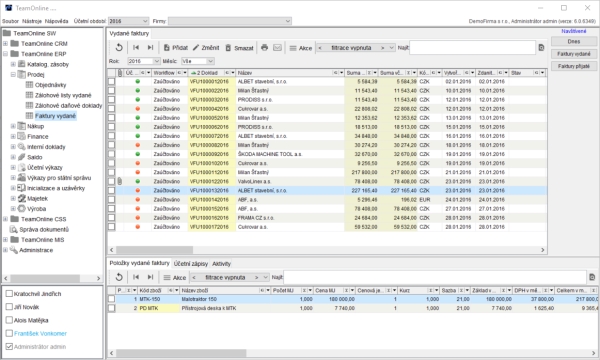Open Rok year filter dropdown
The width and height of the screenshot is (600, 360).
(x=144, y=61)
